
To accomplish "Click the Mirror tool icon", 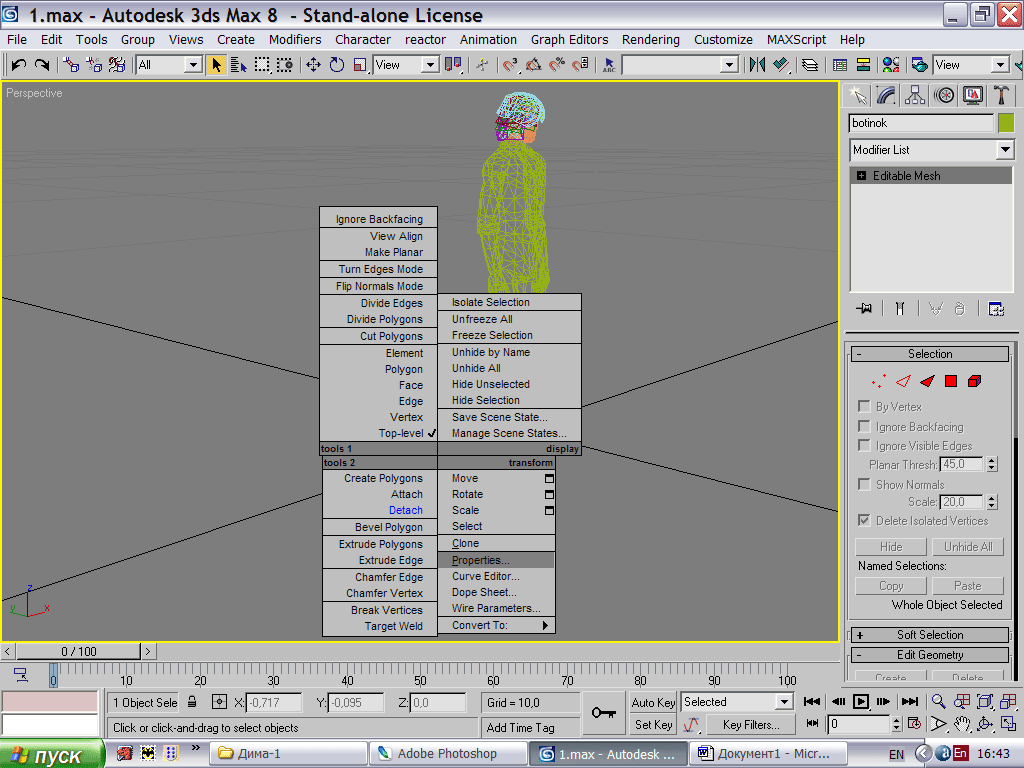I will pos(758,65).
